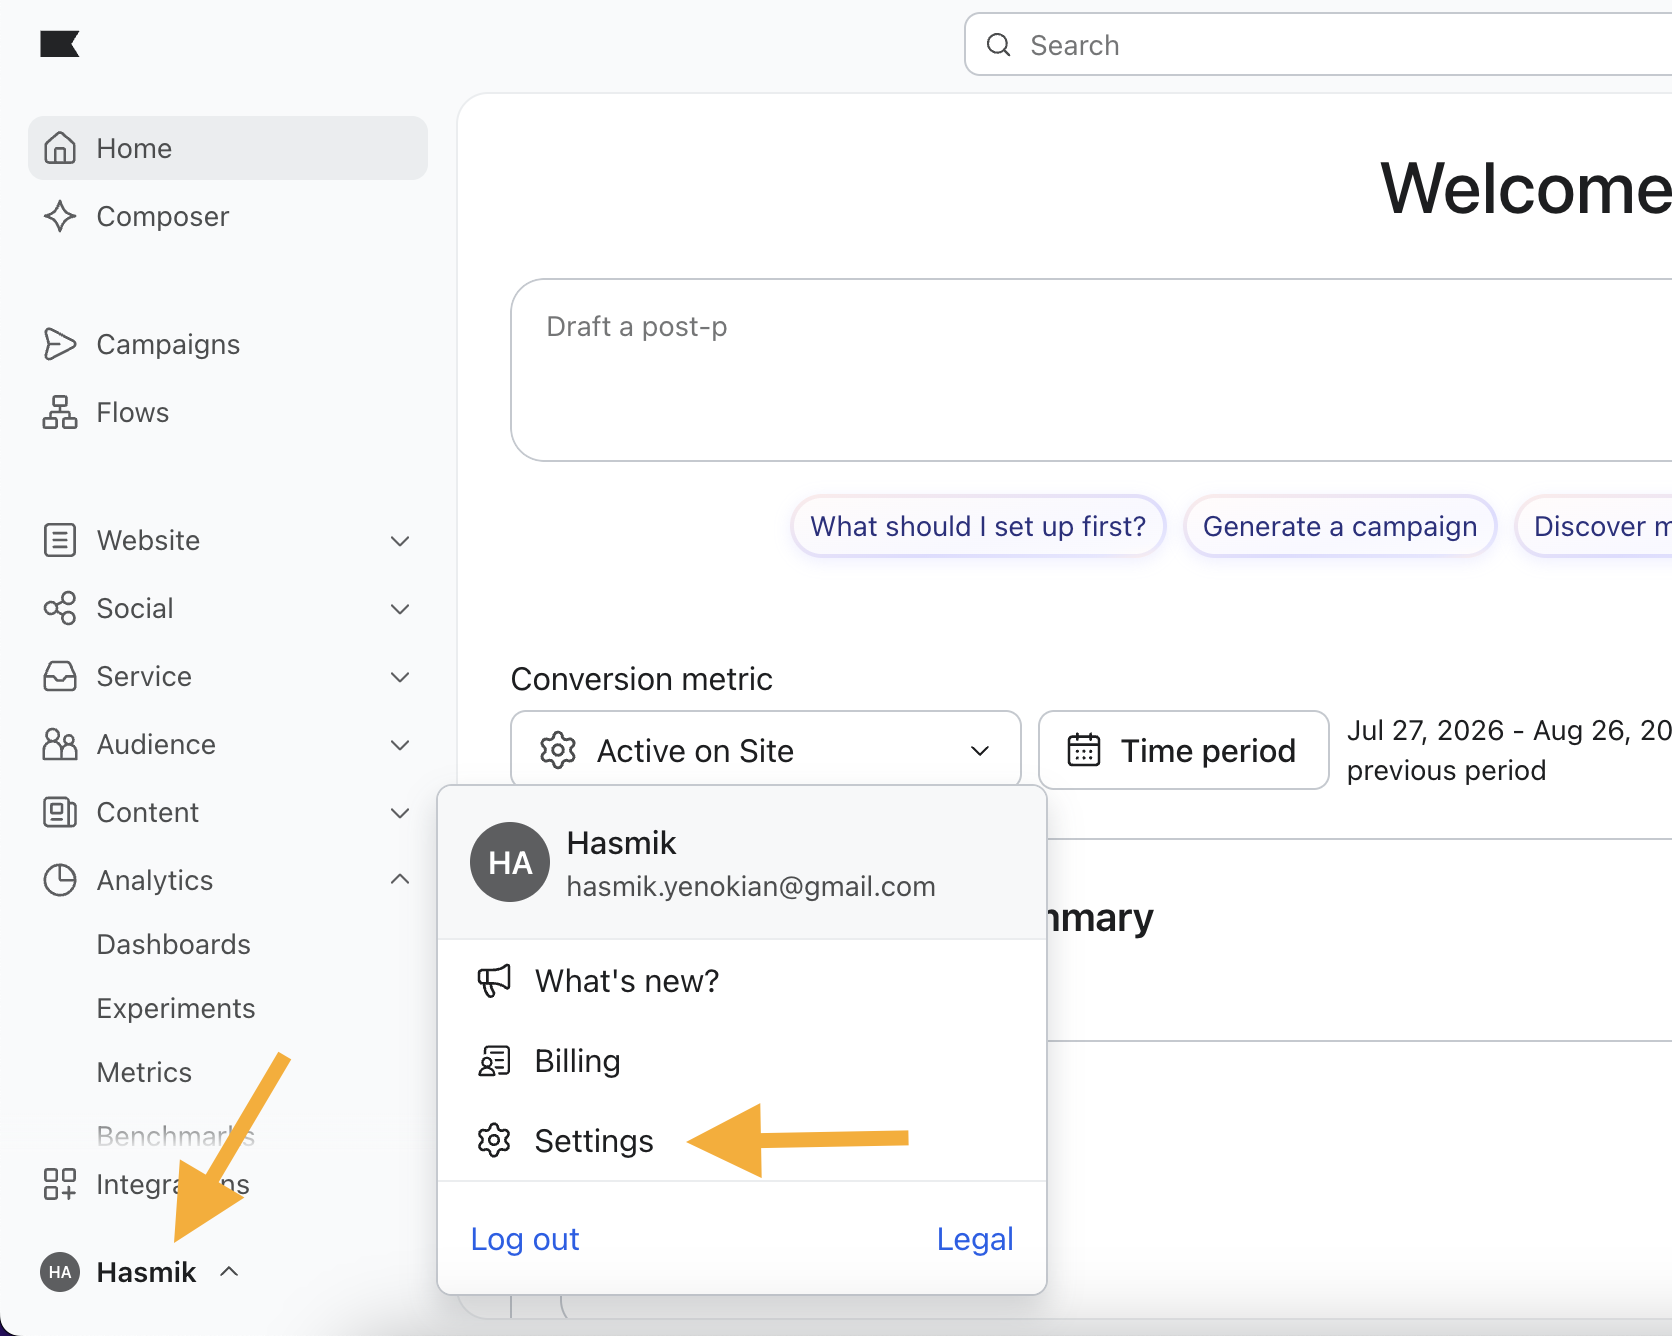Click the Settings gear icon in popup
Screen dimensions: 1672x1336
[x=494, y=1140]
